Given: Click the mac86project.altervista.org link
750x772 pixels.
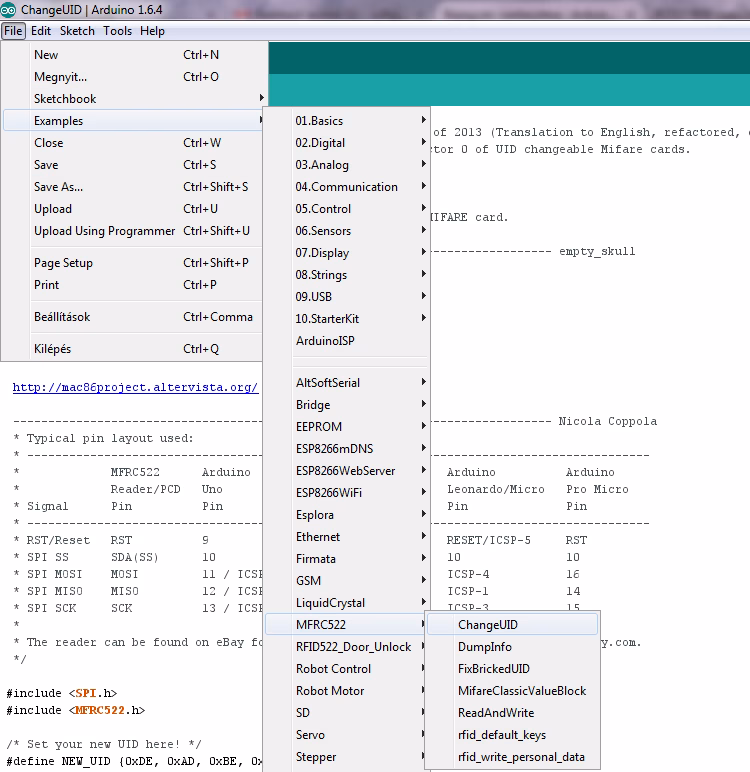Looking at the screenshot, I should coord(135,387).
